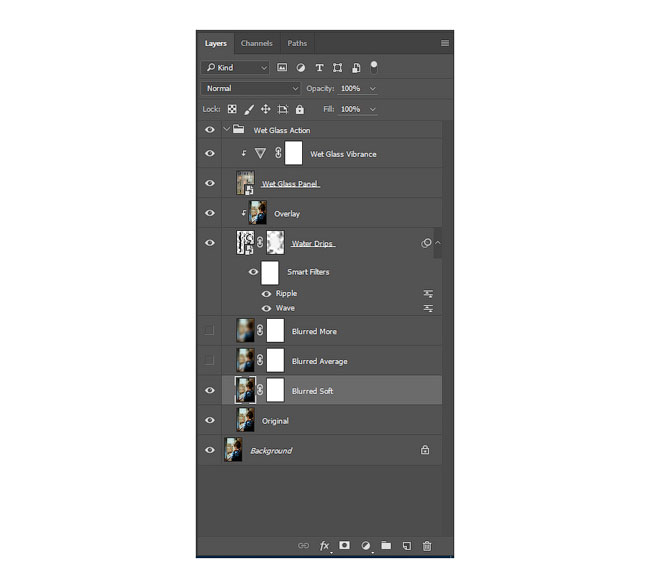Open the Normal blend mode dropdown
This screenshot has height=588, width=650.
point(250,88)
